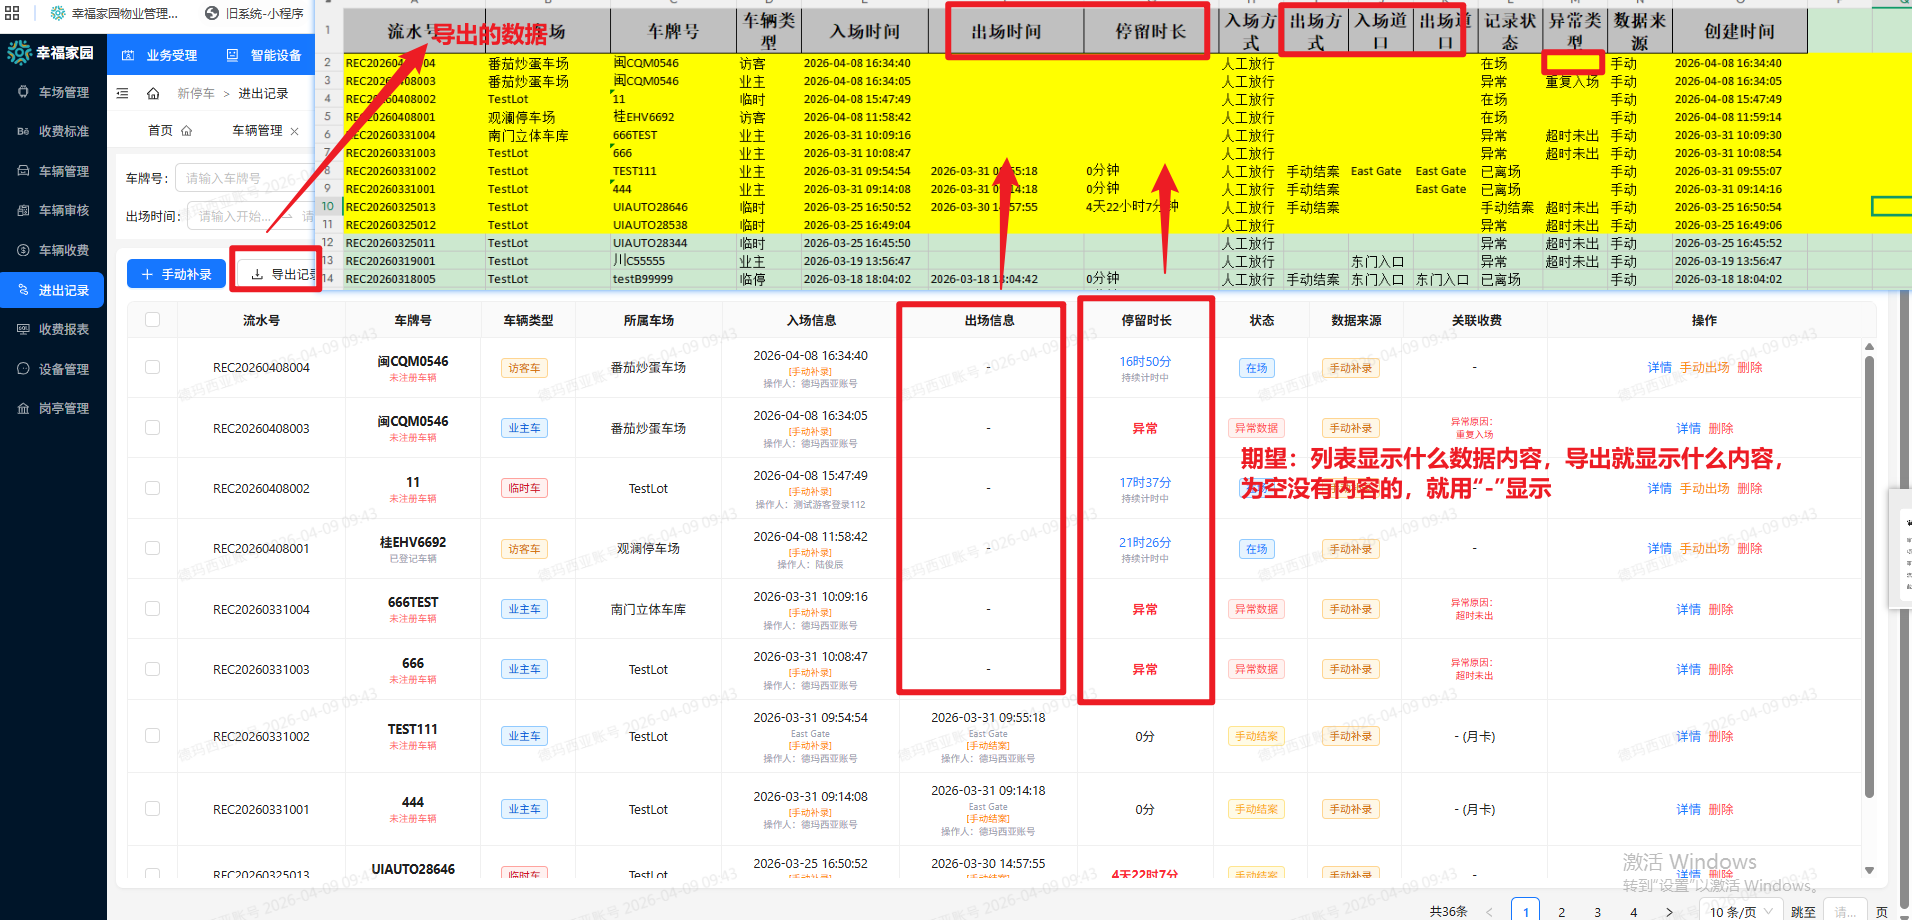Click the 手动补录 button
Screen dimensions: 1912x920
coord(175,273)
